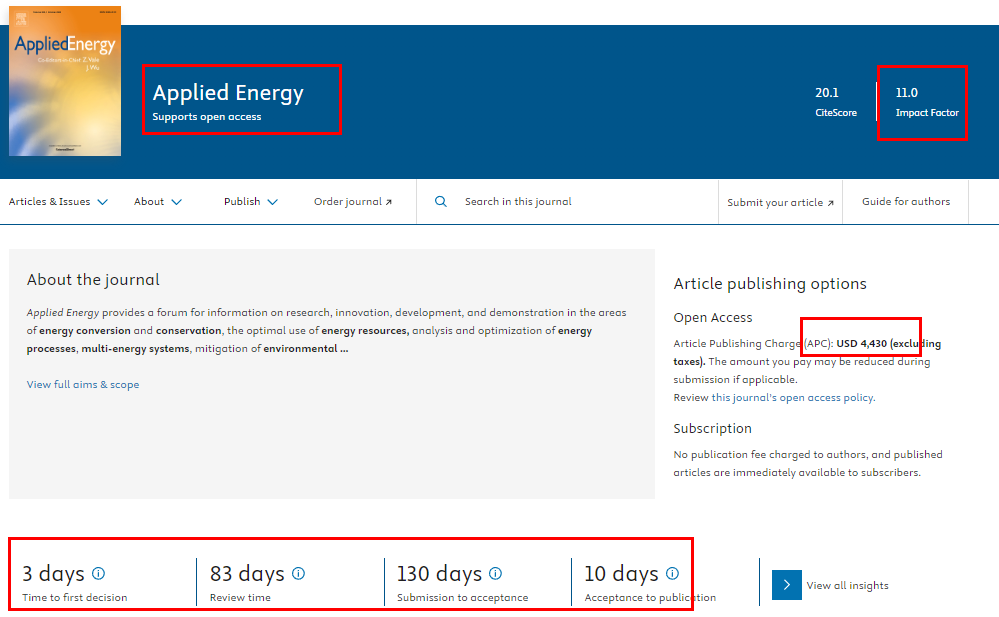Expand the Publish dropdown
This screenshot has height=617, width=999.
pyautogui.click(x=250, y=202)
